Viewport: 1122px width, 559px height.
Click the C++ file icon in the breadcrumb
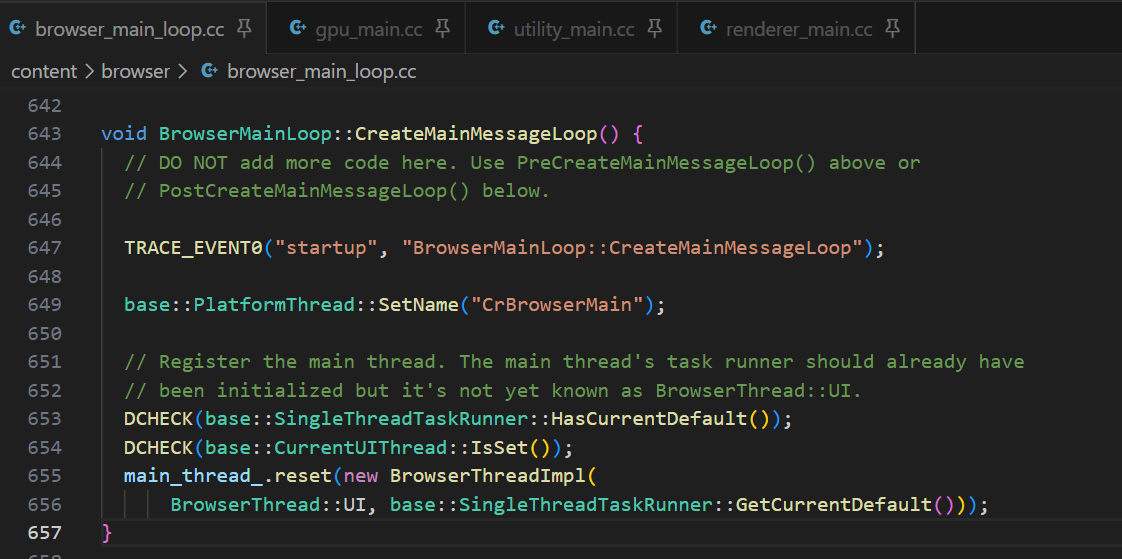coord(209,72)
